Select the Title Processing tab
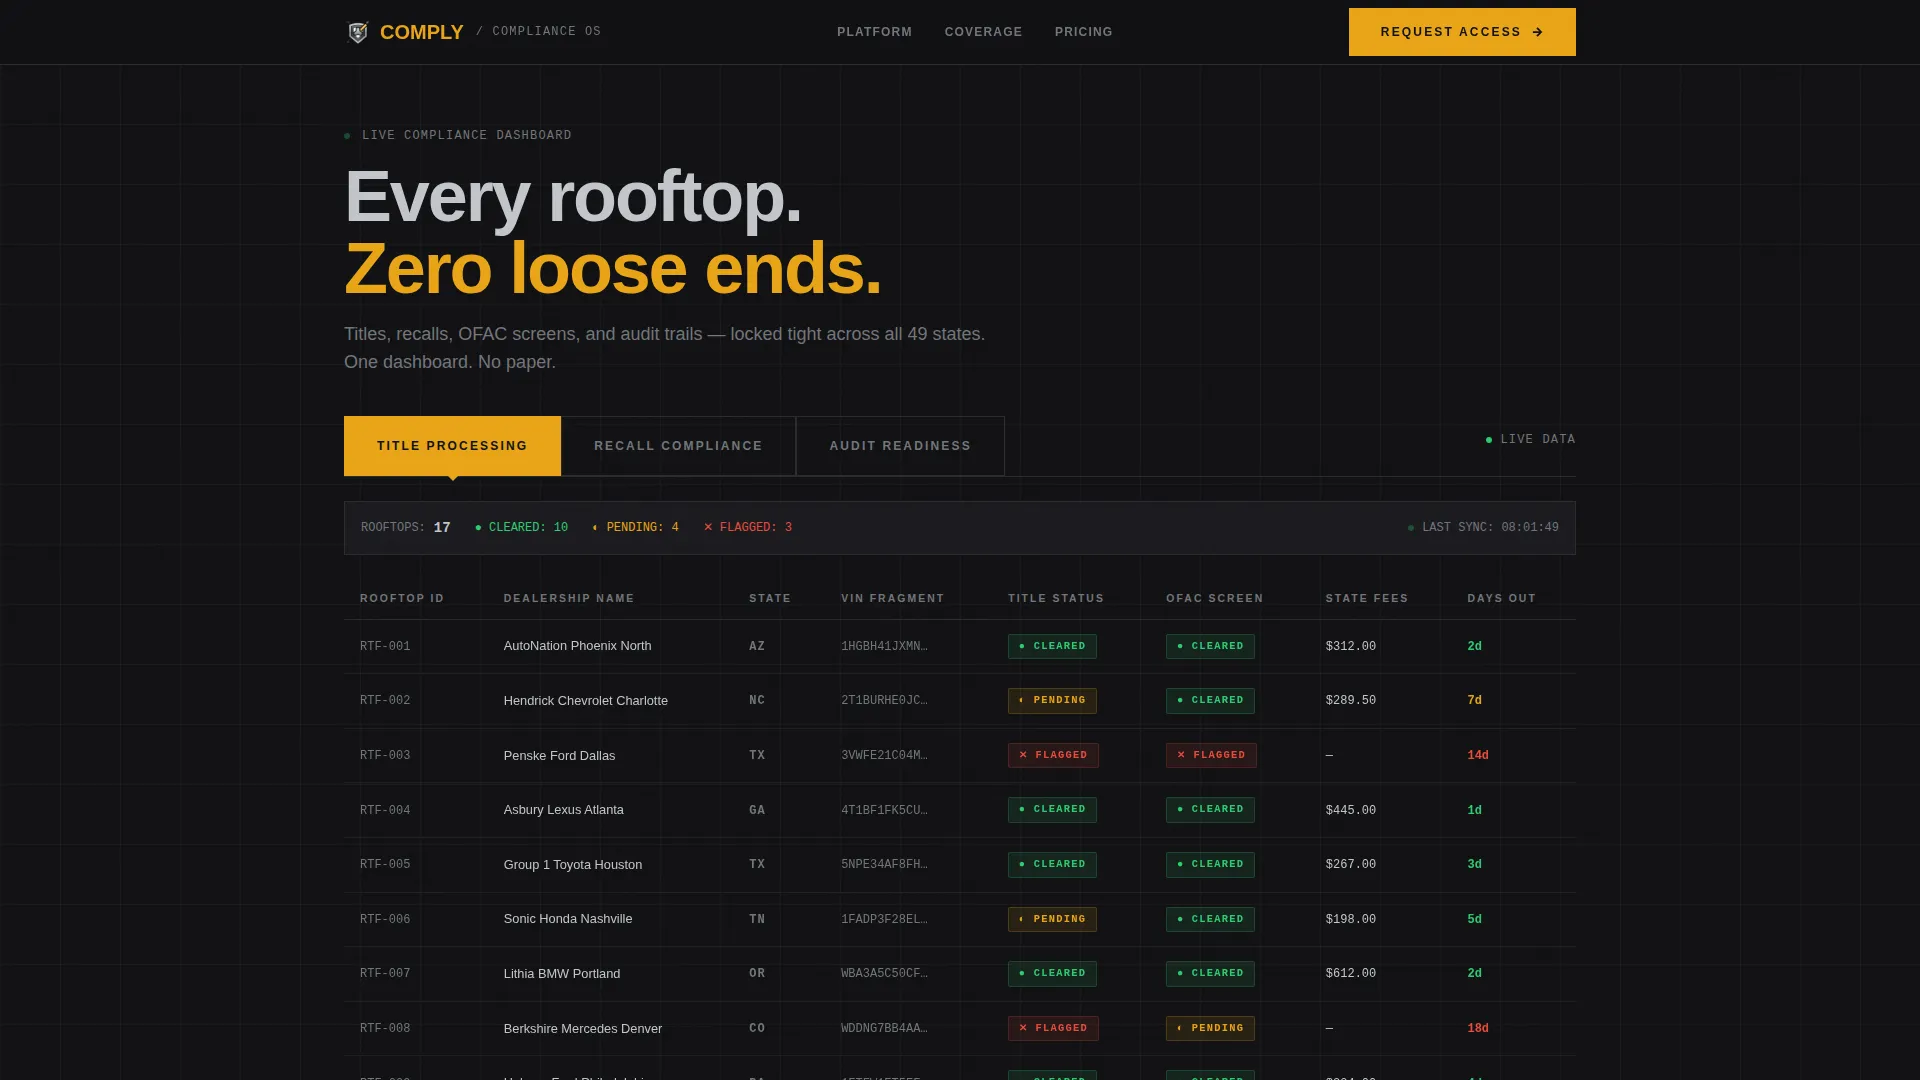1920x1080 pixels. pyautogui.click(x=452, y=446)
